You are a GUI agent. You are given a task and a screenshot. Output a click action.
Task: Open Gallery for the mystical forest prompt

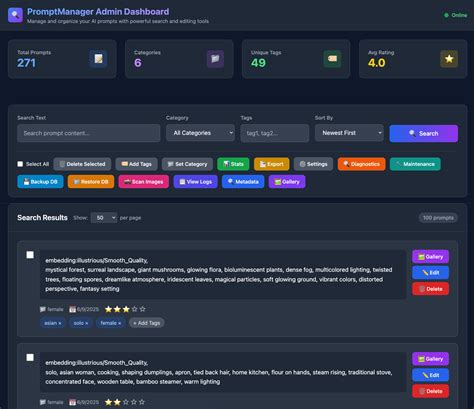click(x=430, y=257)
